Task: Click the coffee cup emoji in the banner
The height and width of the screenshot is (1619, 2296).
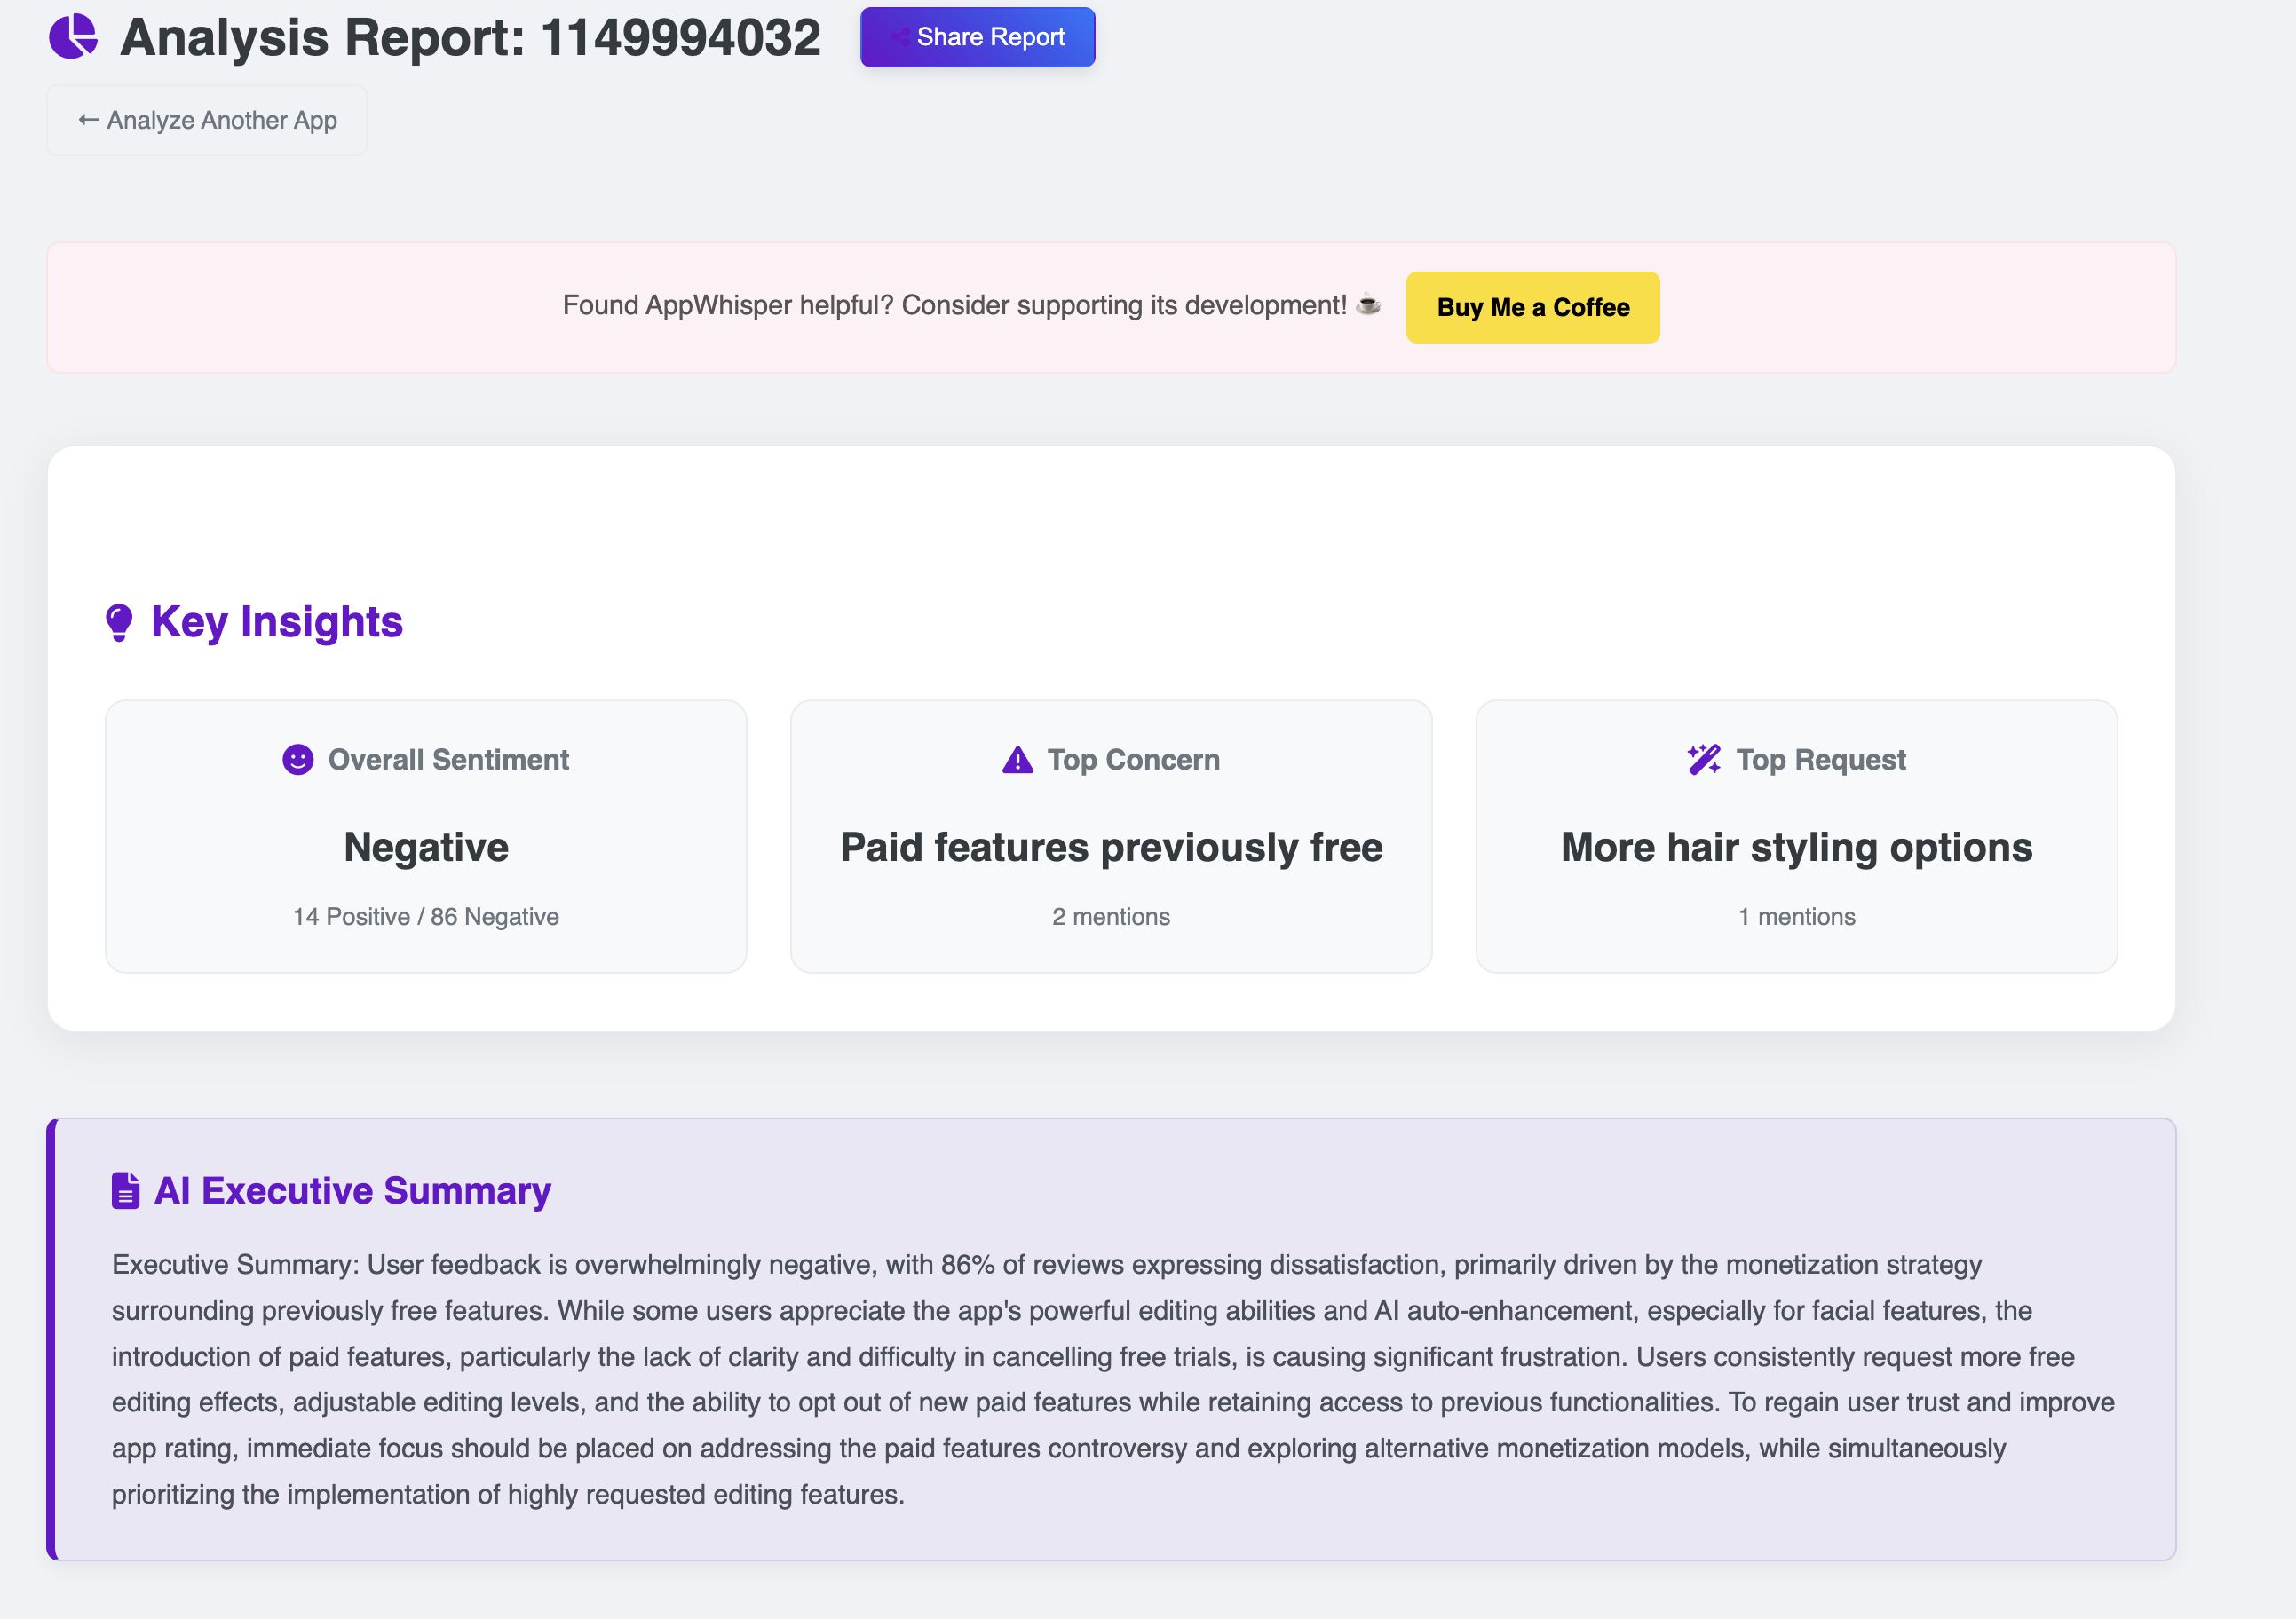Action: pyautogui.click(x=1368, y=304)
